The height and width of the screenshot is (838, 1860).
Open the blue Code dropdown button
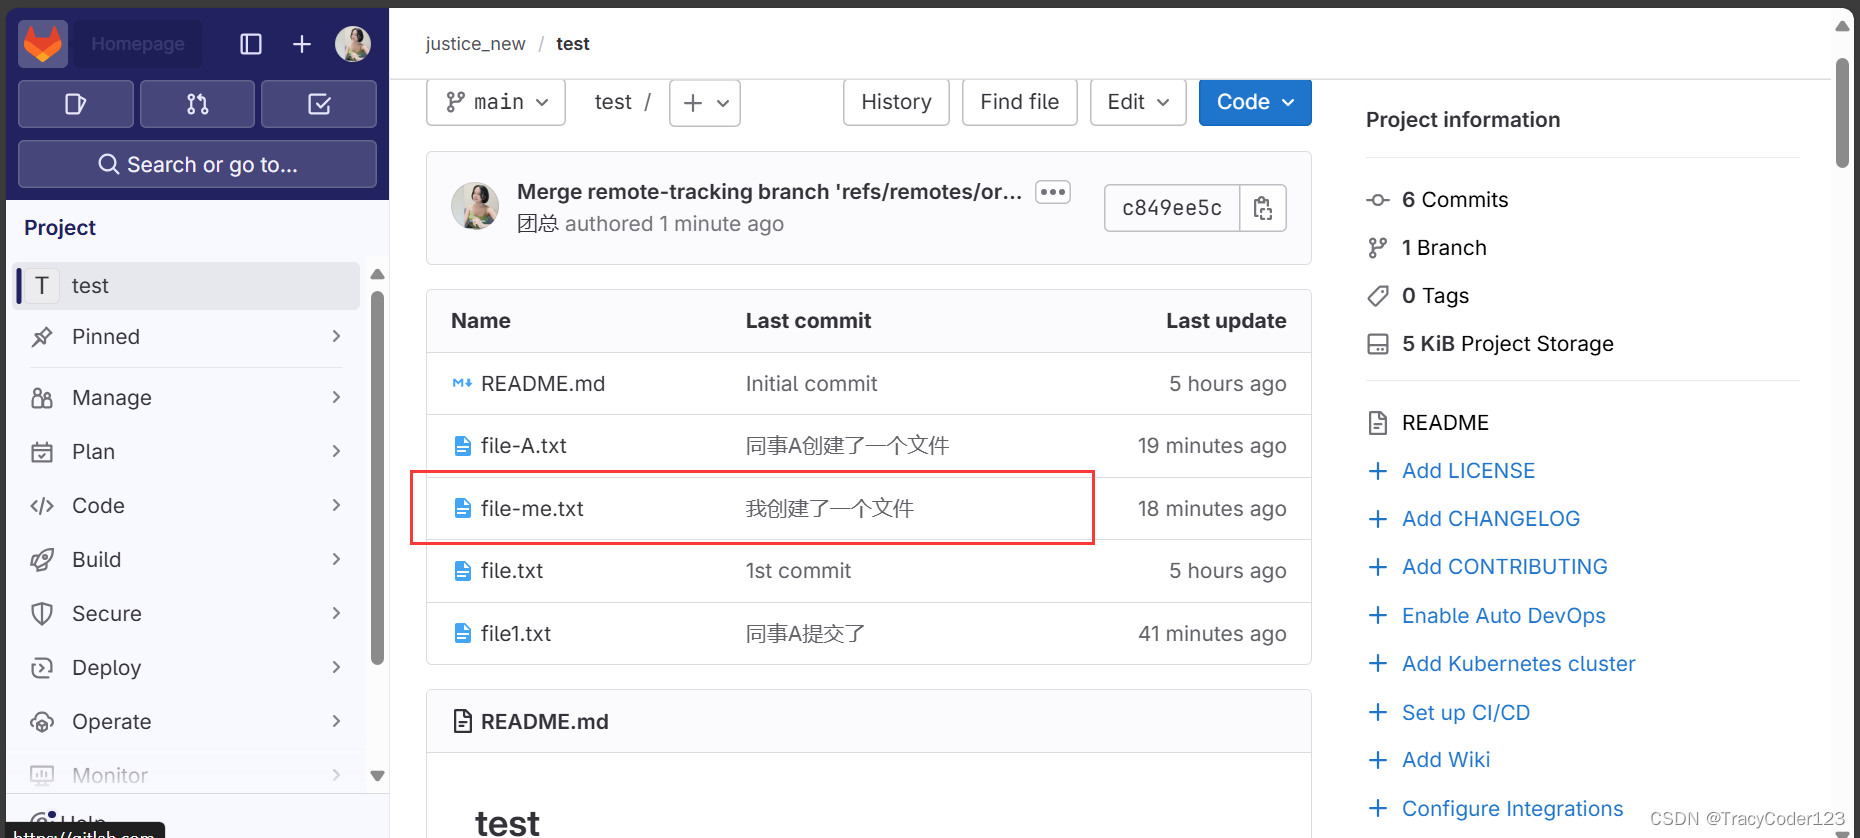coord(1255,102)
